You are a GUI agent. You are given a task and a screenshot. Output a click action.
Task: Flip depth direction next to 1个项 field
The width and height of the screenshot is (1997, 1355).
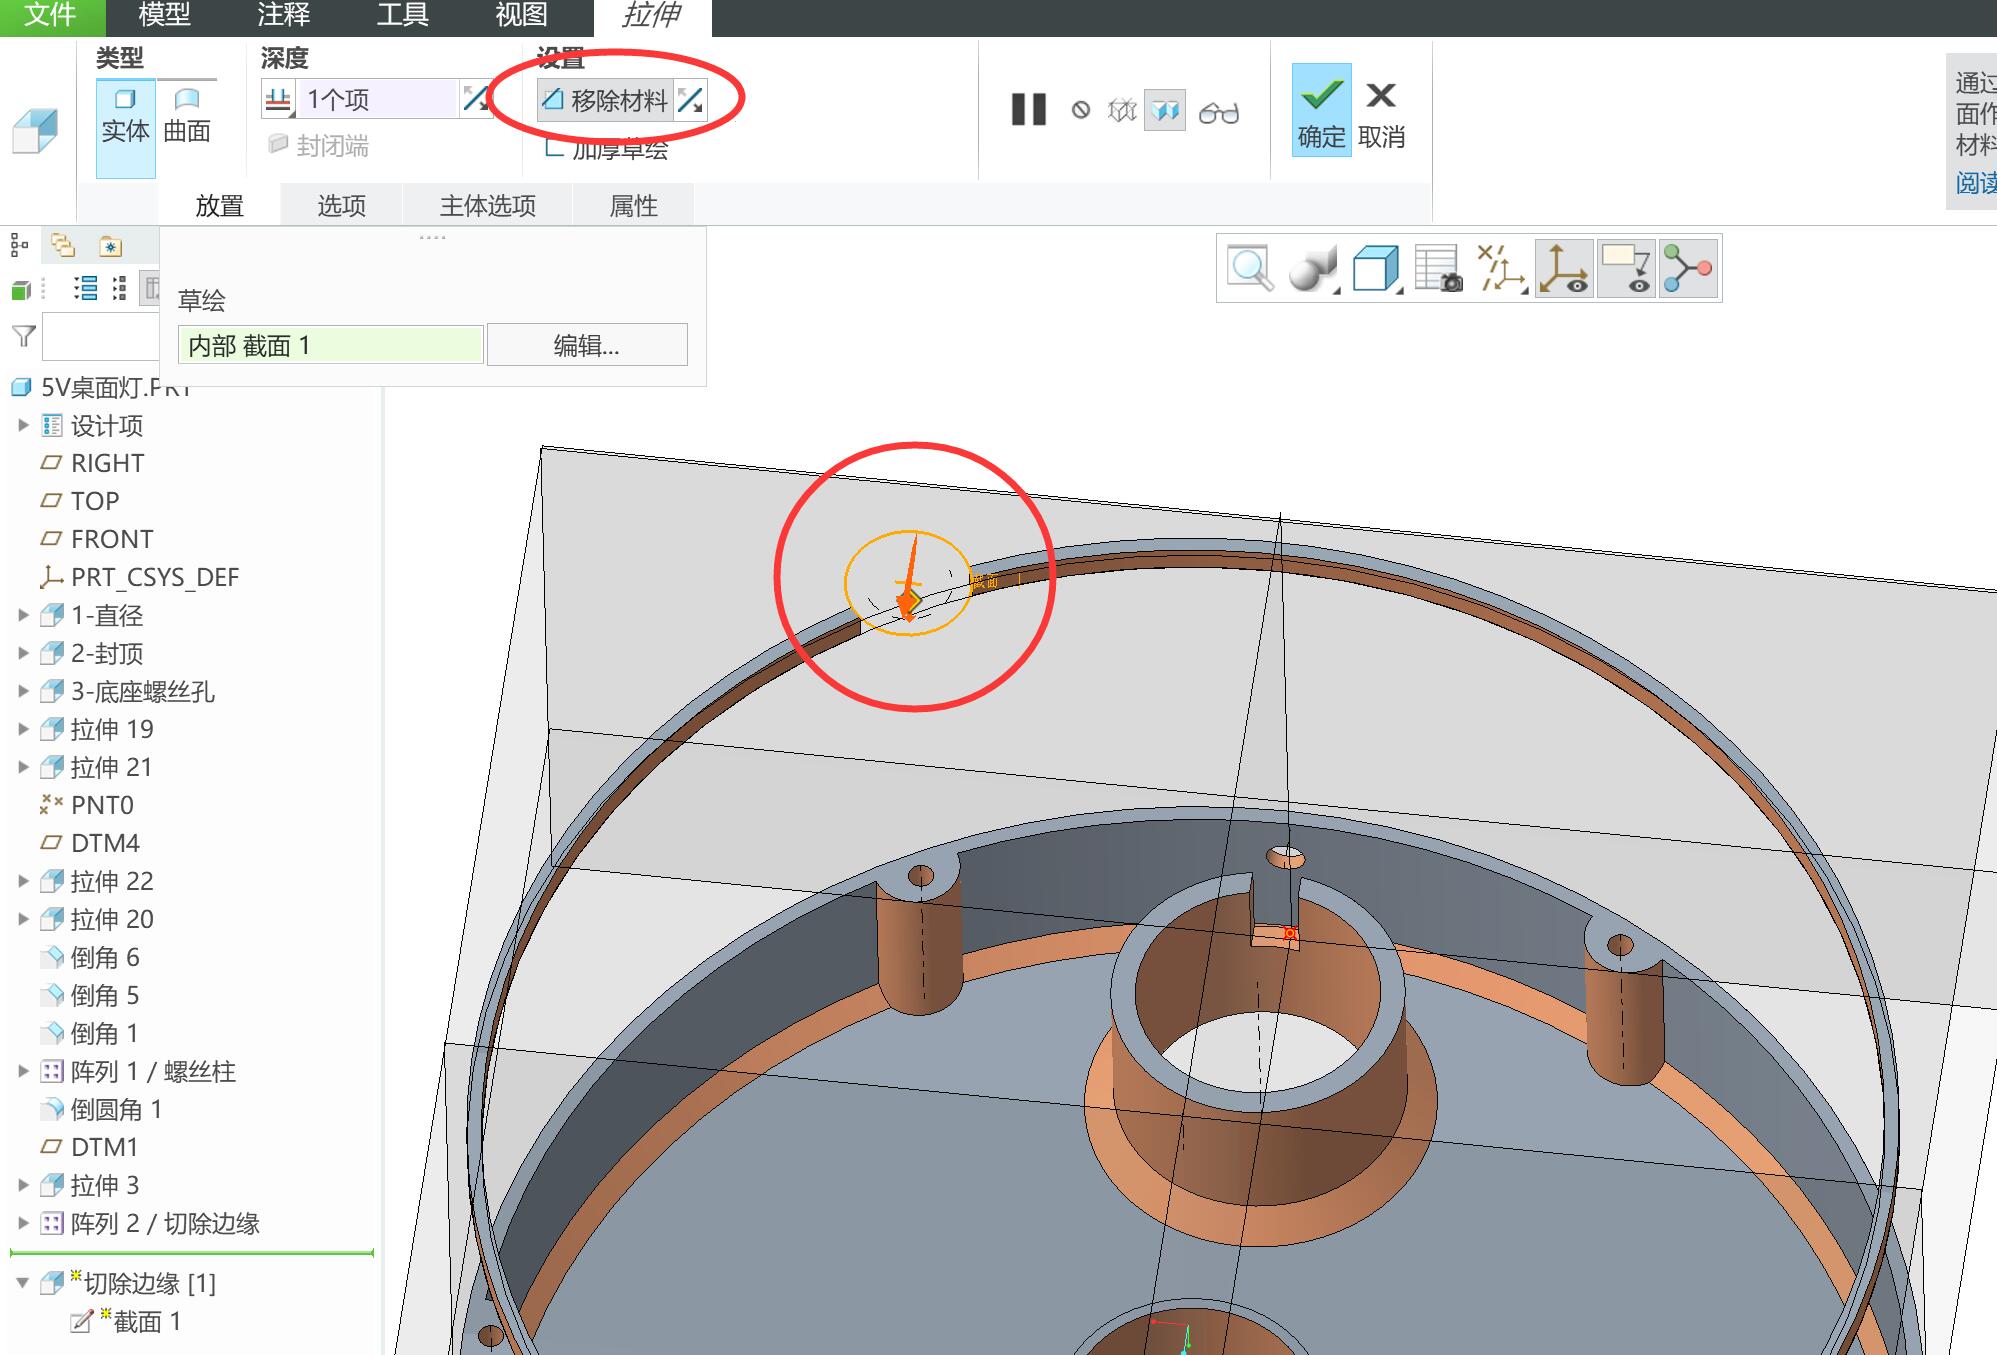[x=475, y=99]
